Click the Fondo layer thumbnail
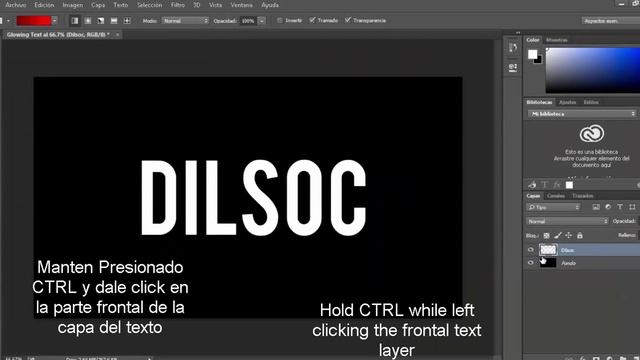Image resolution: width=640 pixels, height=360 pixels. (x=548, y=263)
